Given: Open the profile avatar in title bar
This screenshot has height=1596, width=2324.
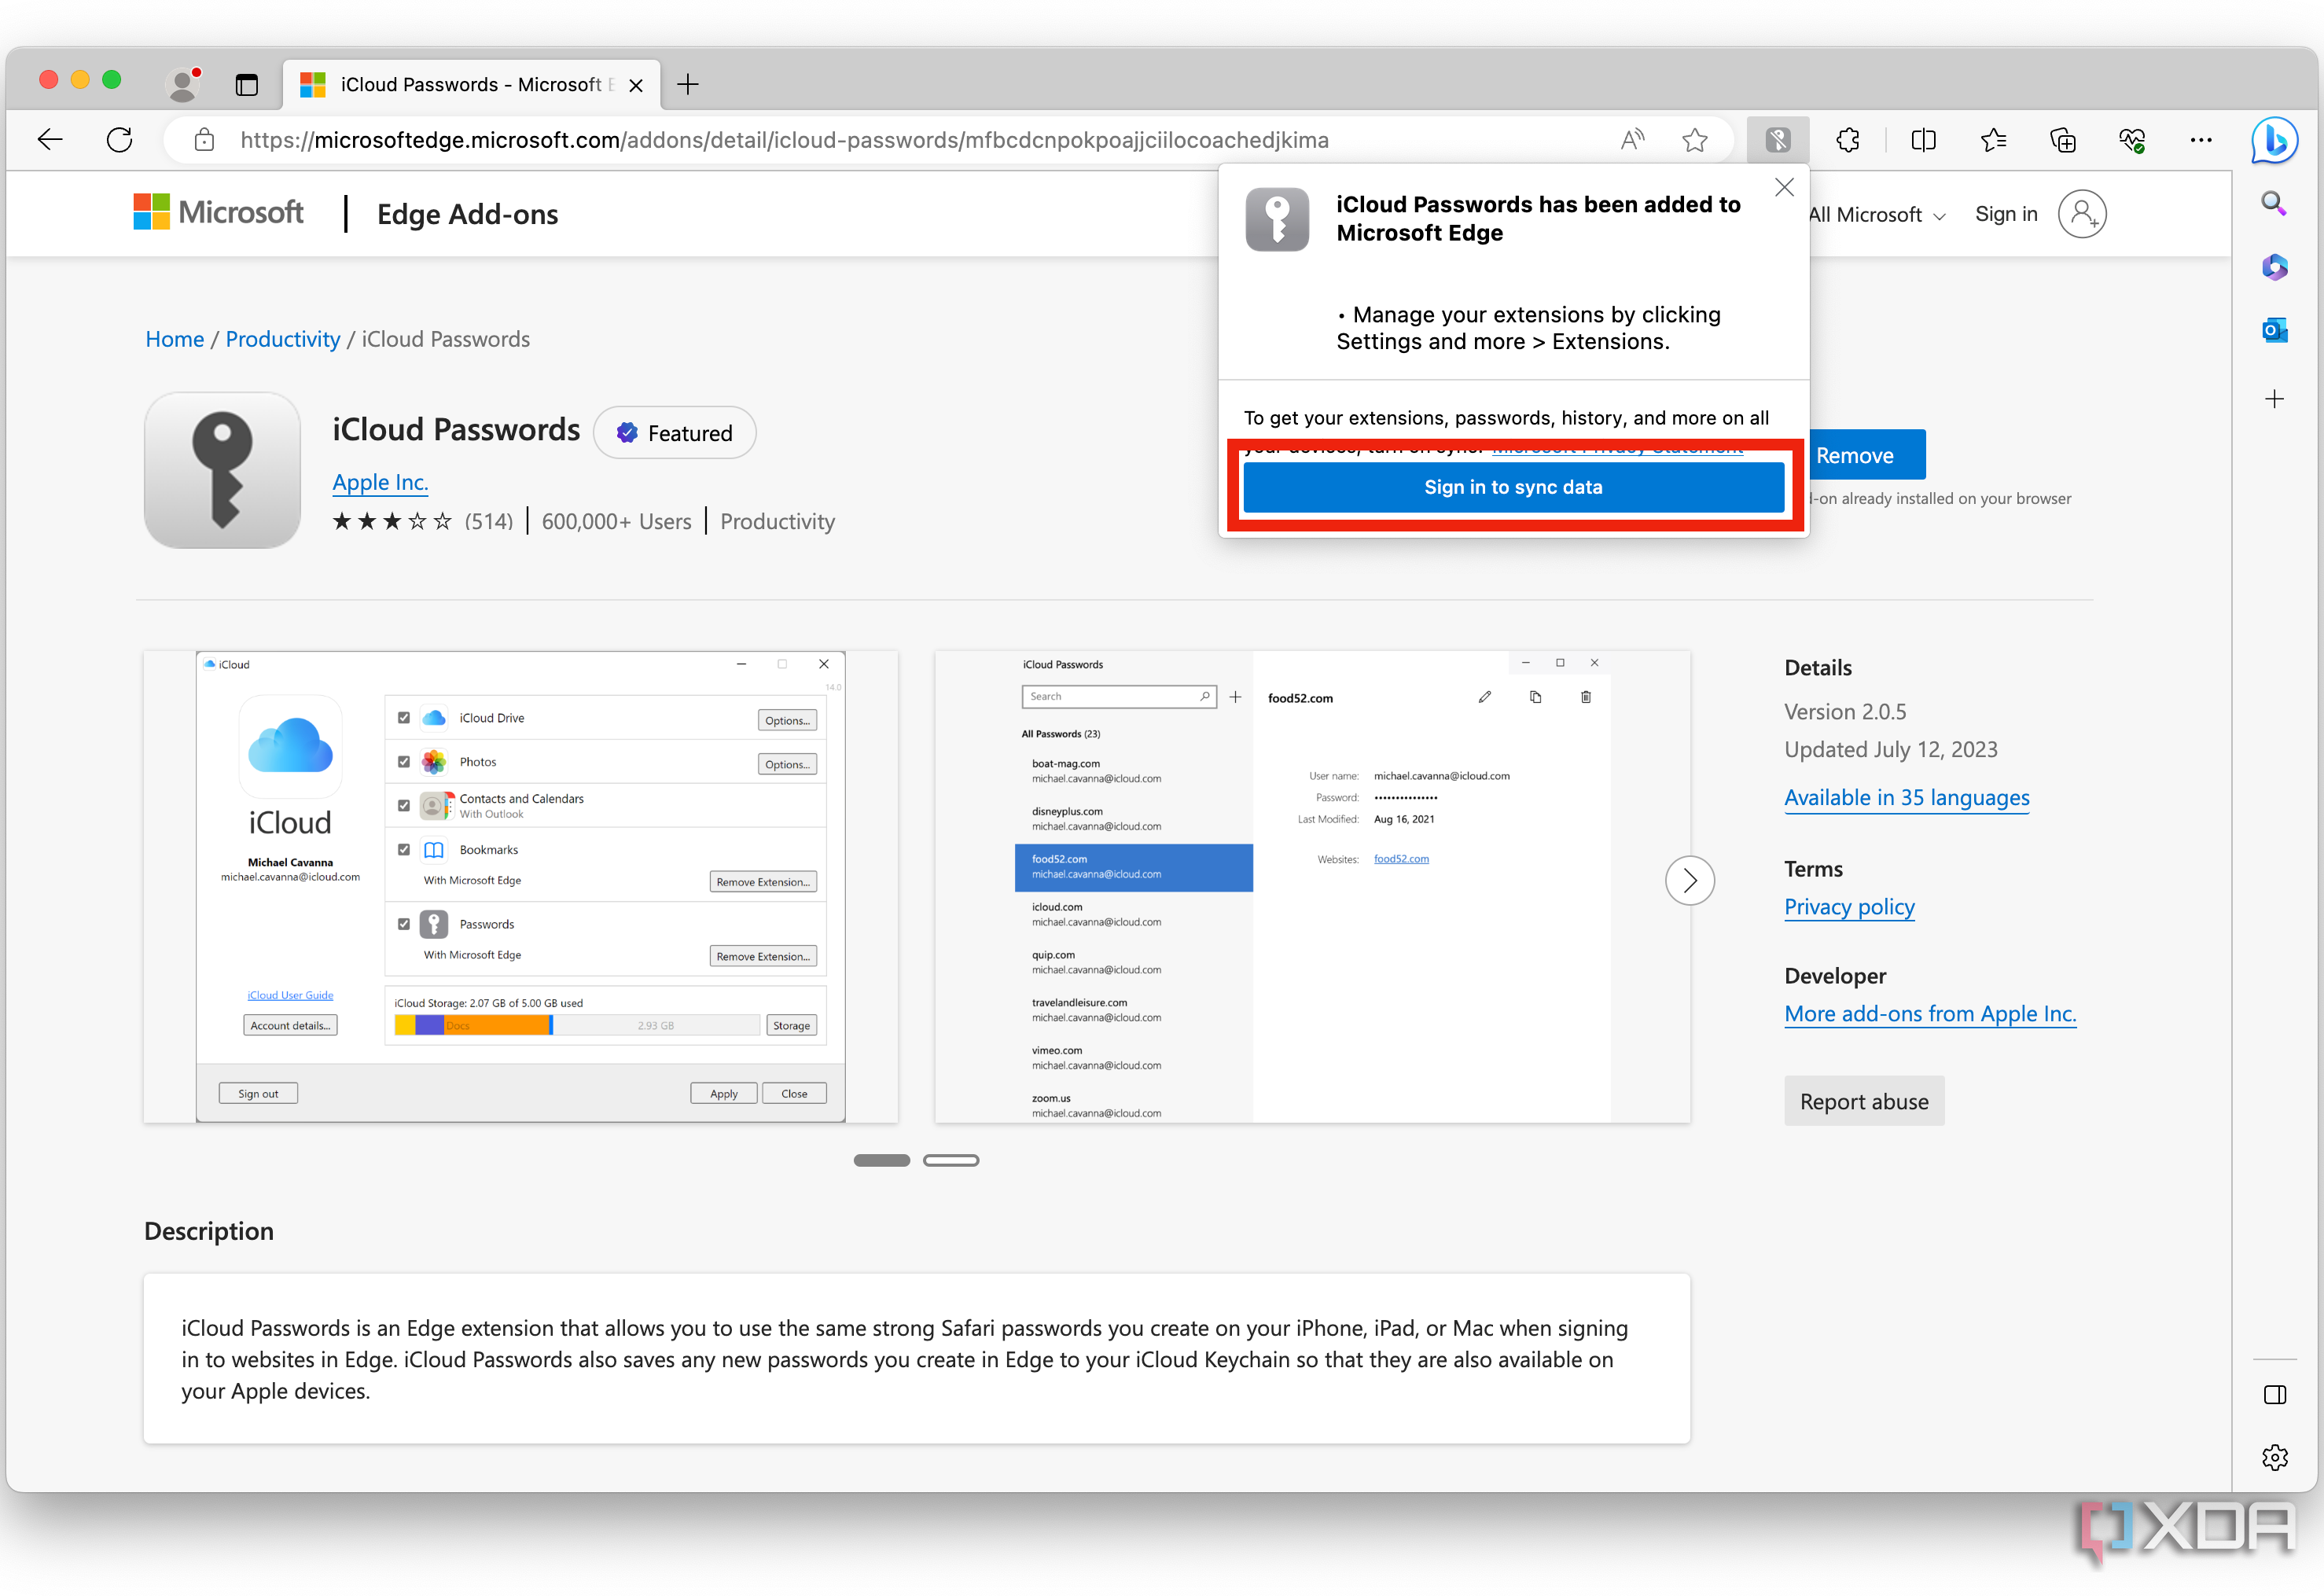Looking at the screenshot, I should 183,84.
